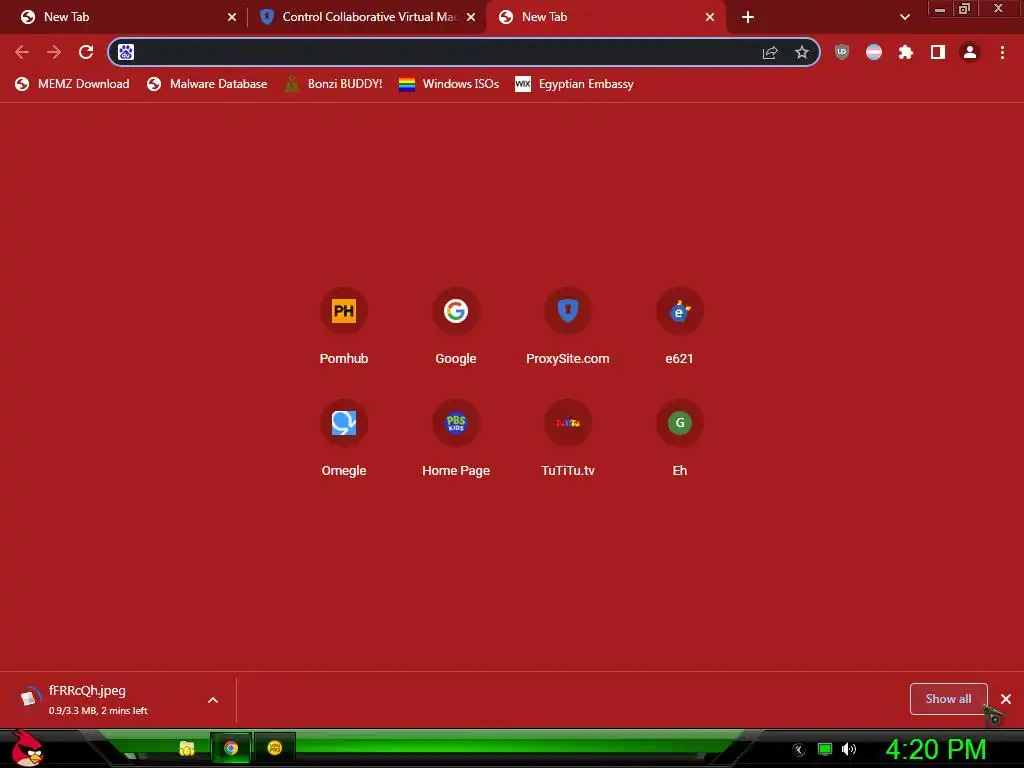1024x768 pixels.
Task: Open a new tab with plus button
Action: 748,17
